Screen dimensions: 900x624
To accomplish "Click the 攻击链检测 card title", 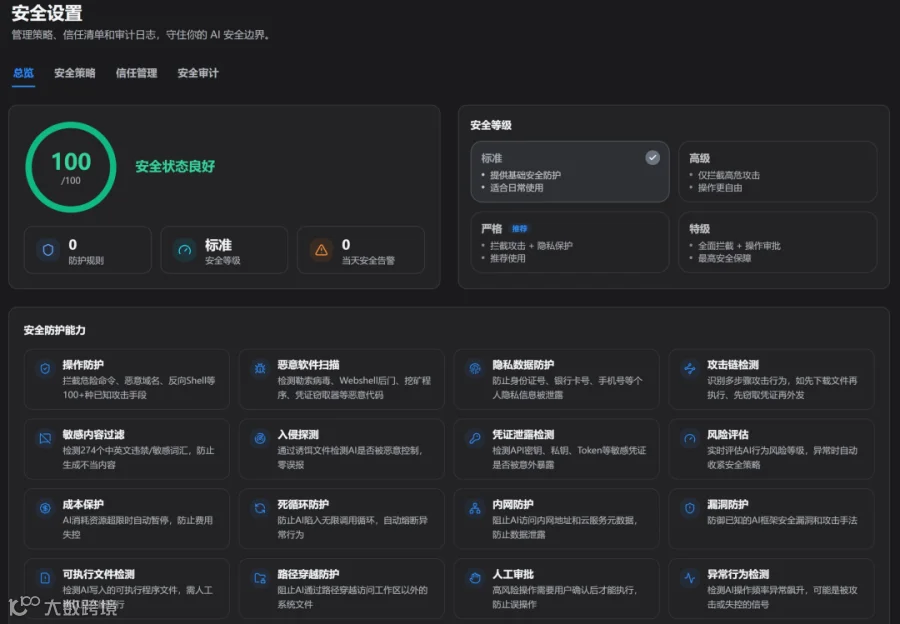I will coord(733,365).
